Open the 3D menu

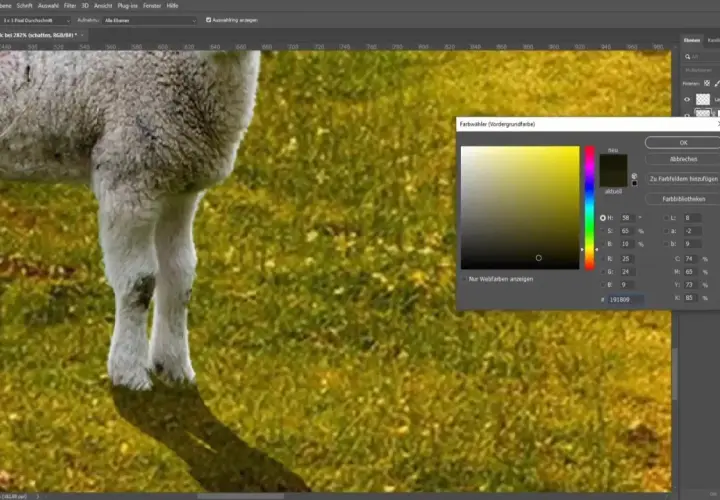[85, 6]
